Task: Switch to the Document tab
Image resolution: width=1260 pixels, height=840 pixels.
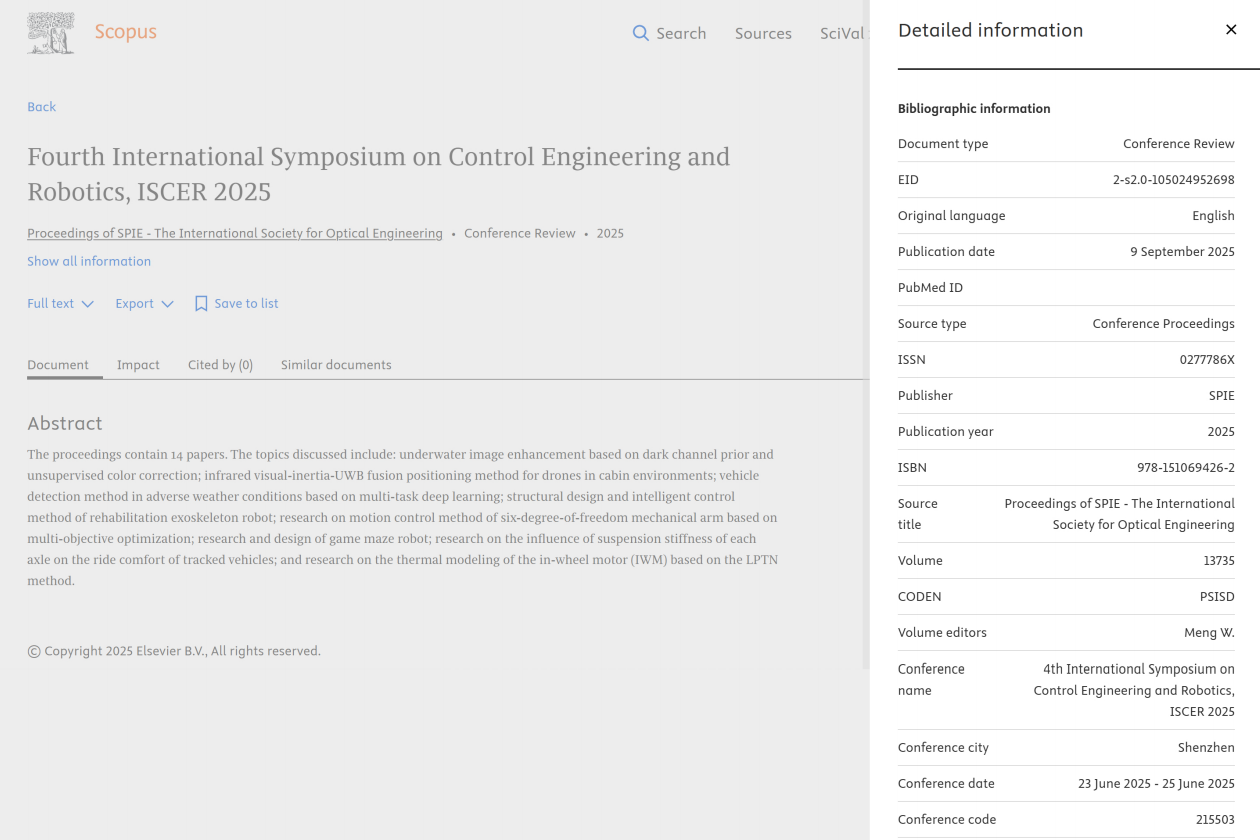Action: pyautogui.click(x=58, y=365)
